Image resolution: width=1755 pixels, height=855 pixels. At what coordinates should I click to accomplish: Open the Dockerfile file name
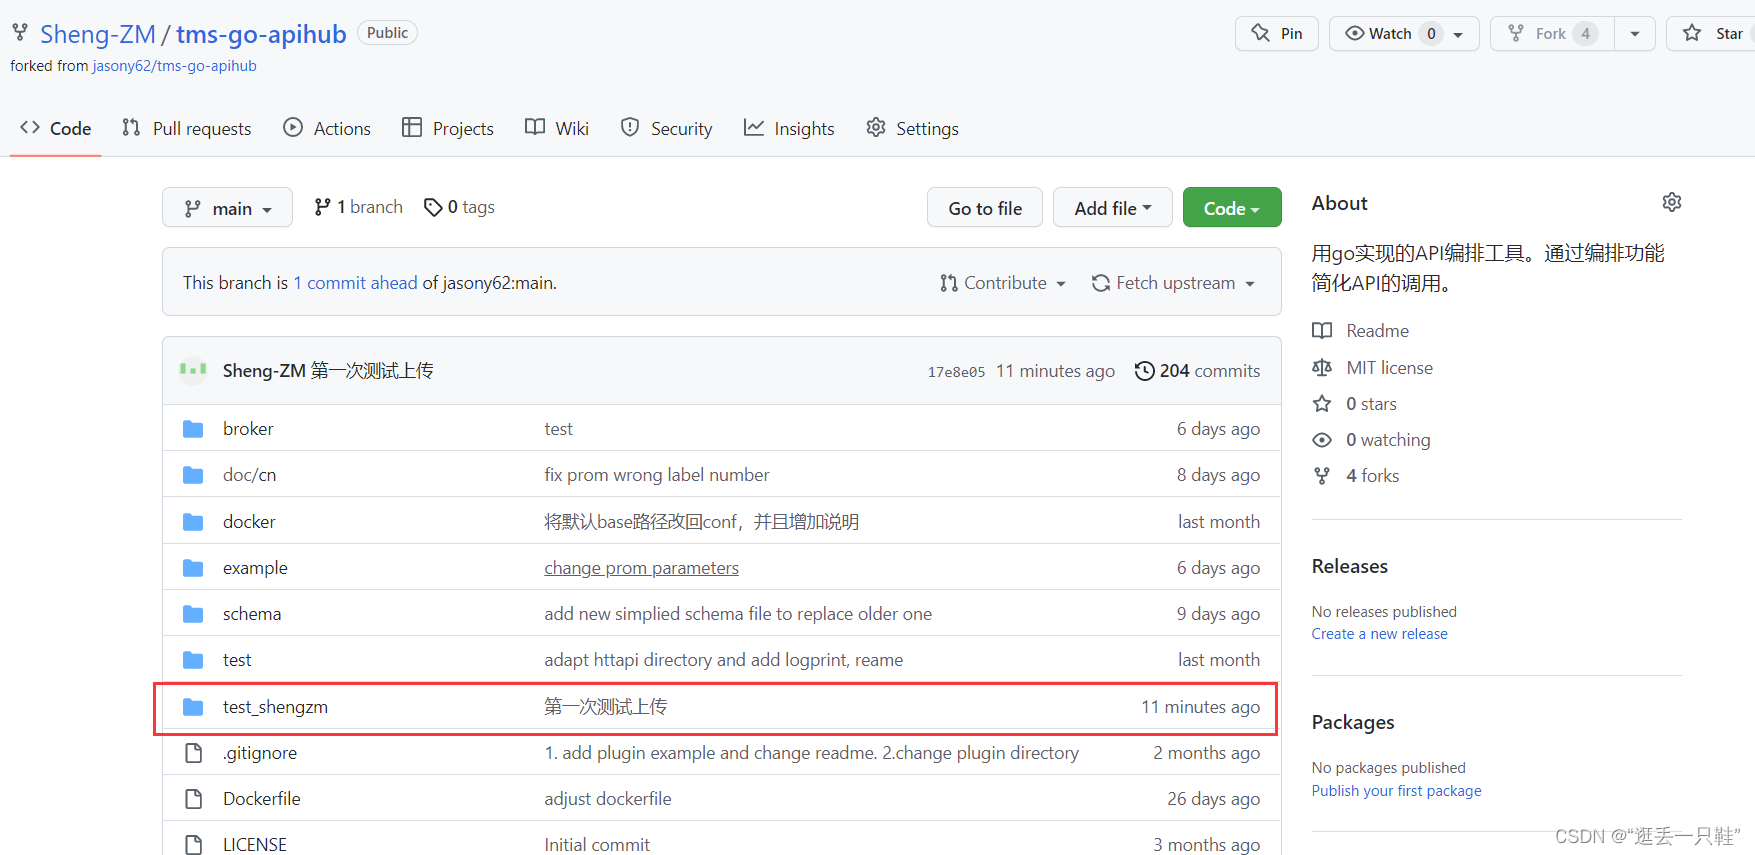point(262,799)
